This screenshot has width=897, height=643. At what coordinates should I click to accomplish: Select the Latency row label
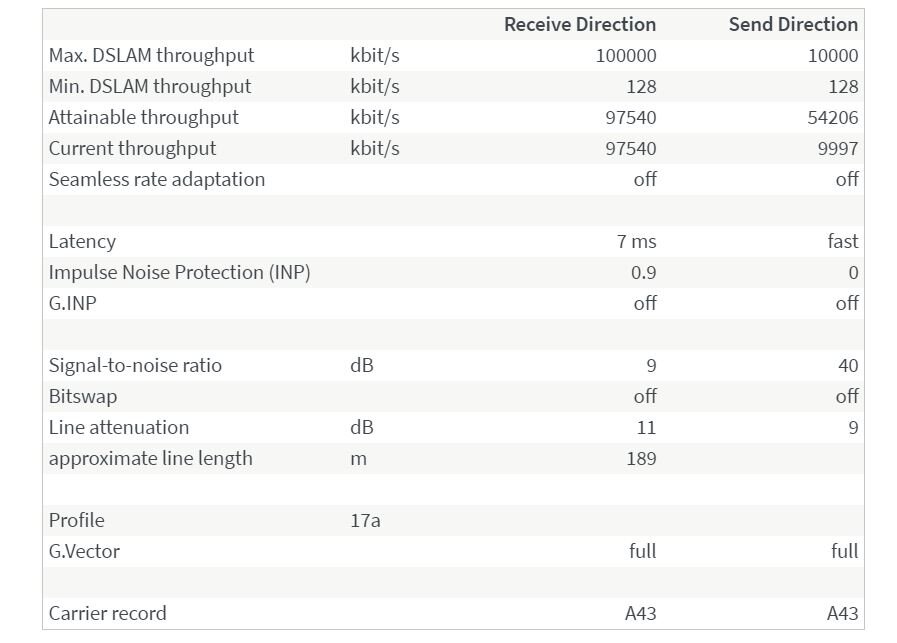[82, 242]
